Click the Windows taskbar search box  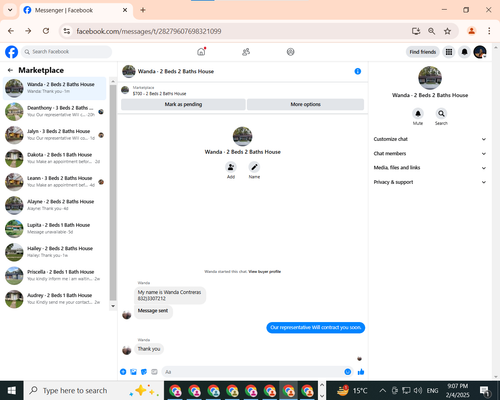94,390
